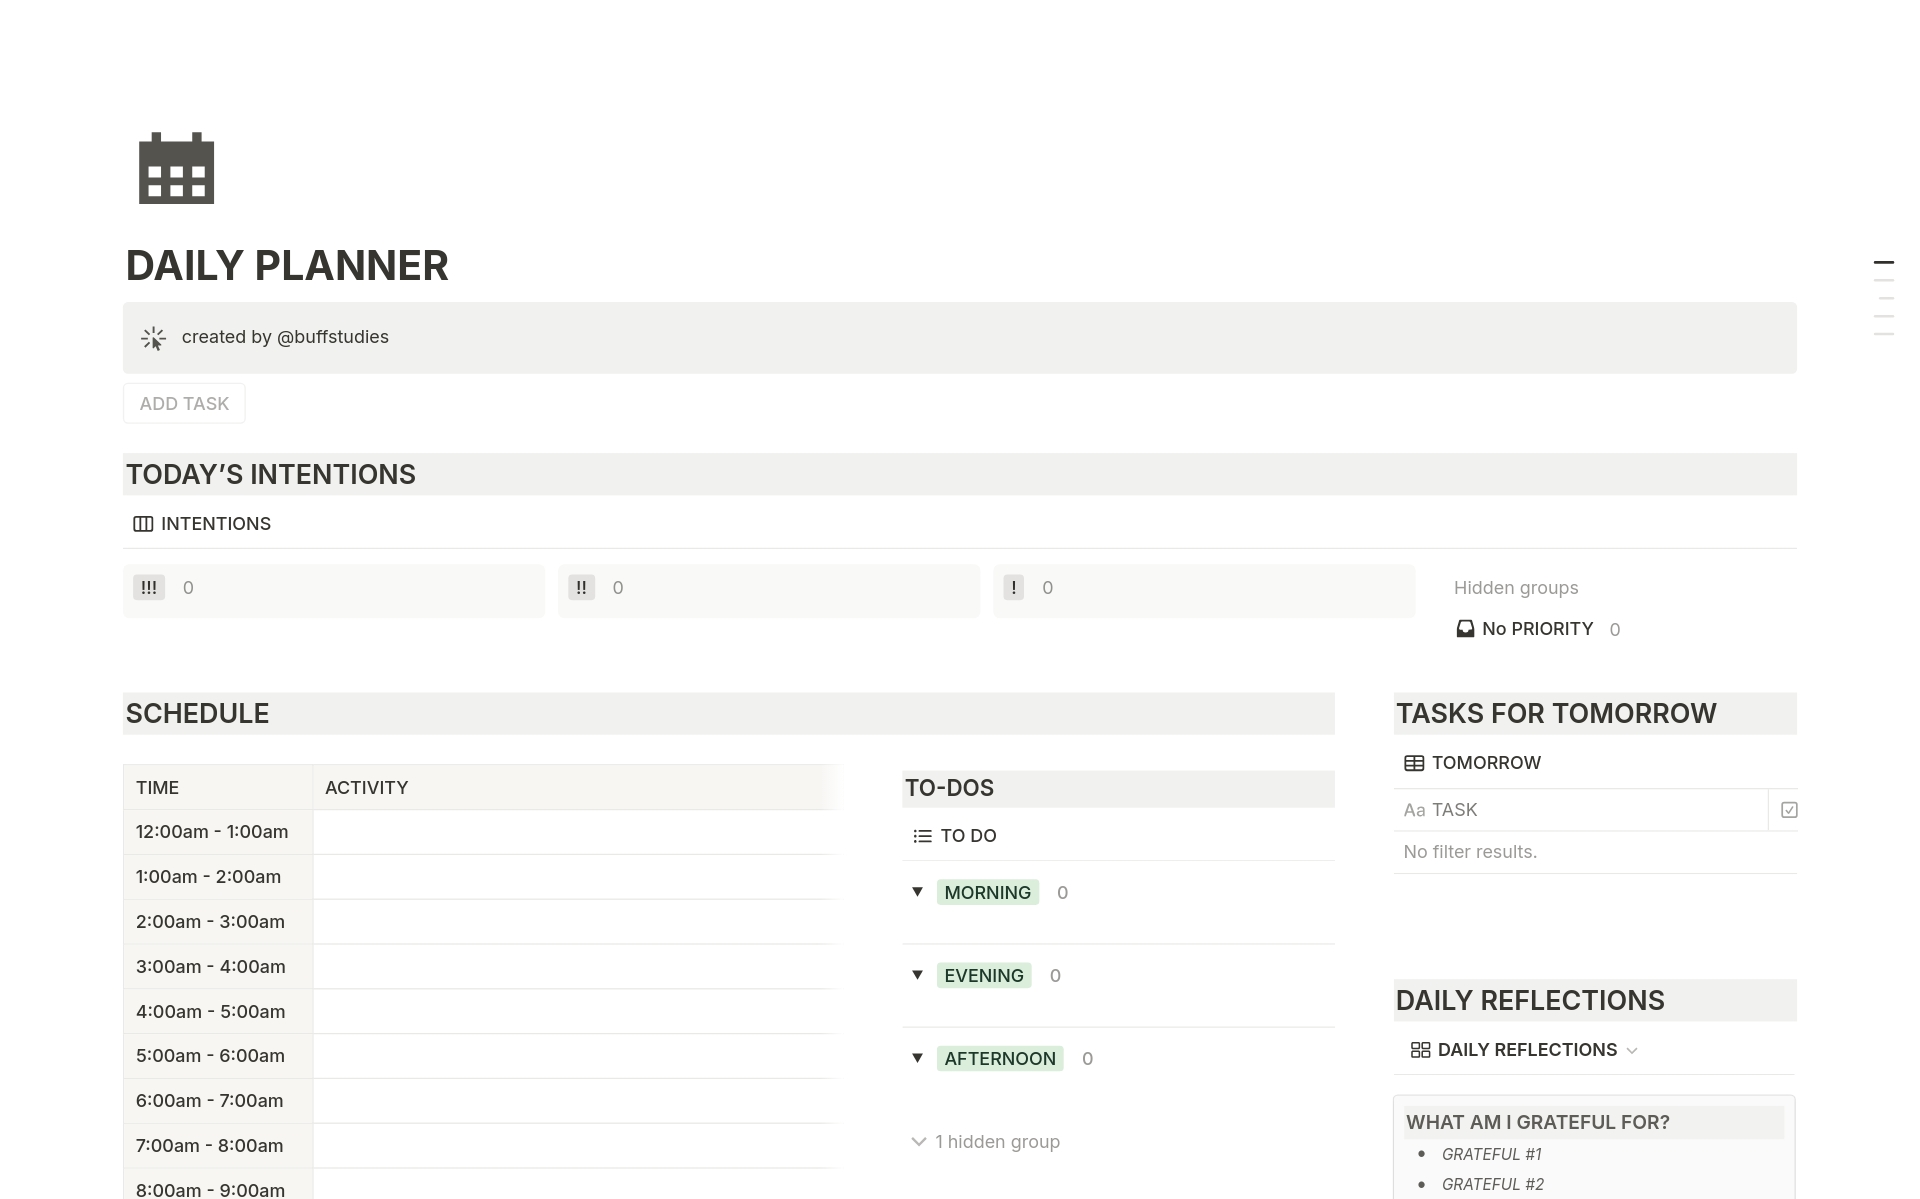Click the DAILY REFLECTIONS grid icon
The image size is (1920, 1199).
(1420, 1050)
